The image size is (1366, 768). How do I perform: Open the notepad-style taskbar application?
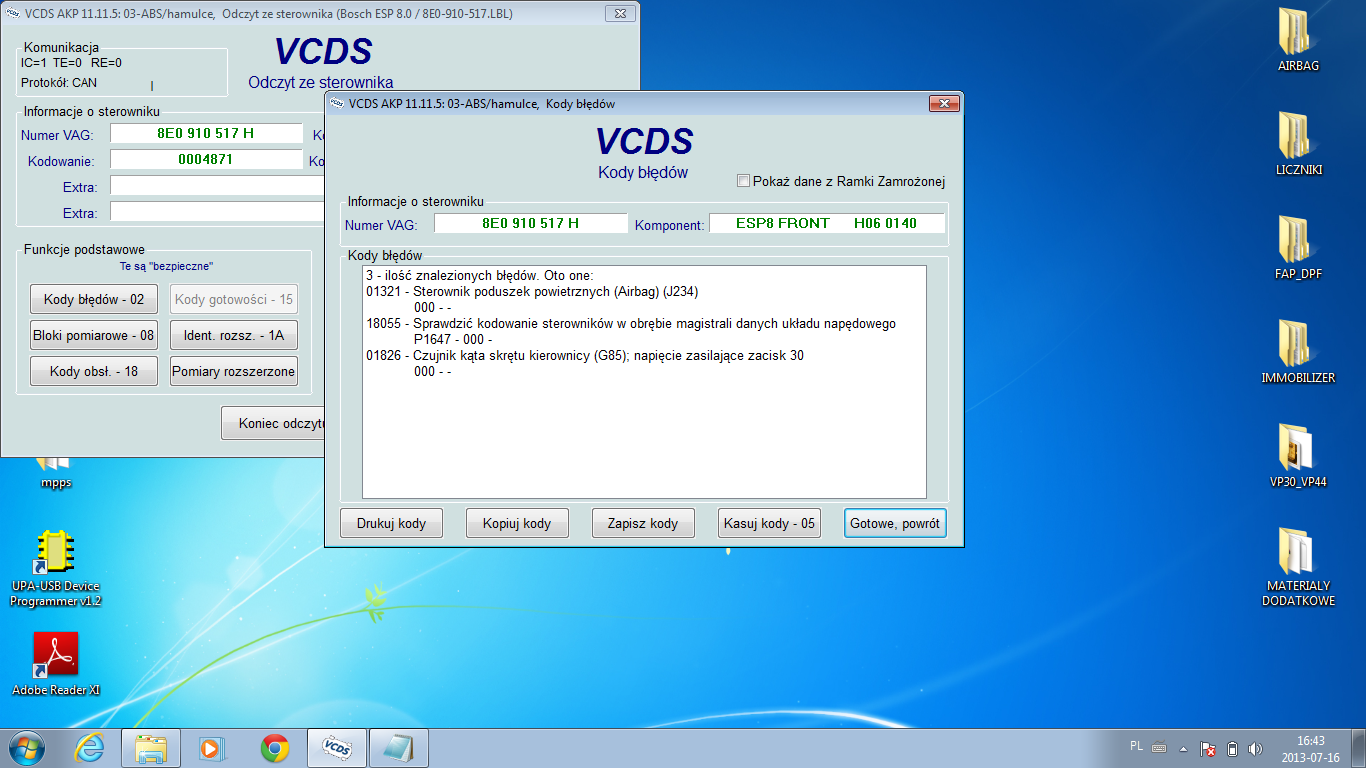point(399,747)
